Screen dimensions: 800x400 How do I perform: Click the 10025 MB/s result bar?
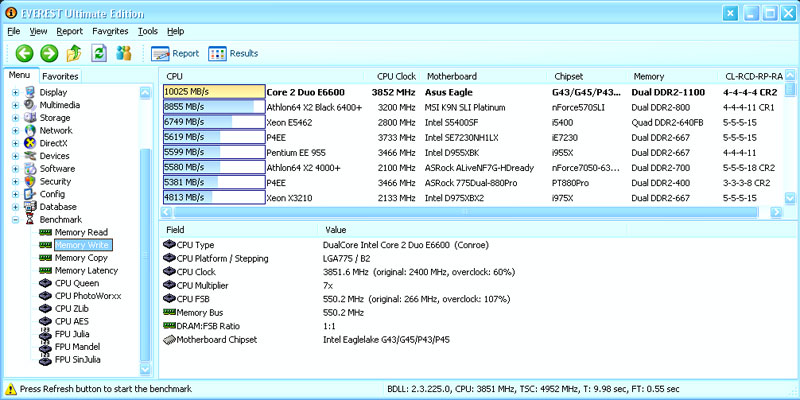pyautogui.click(x=214, y=92)
